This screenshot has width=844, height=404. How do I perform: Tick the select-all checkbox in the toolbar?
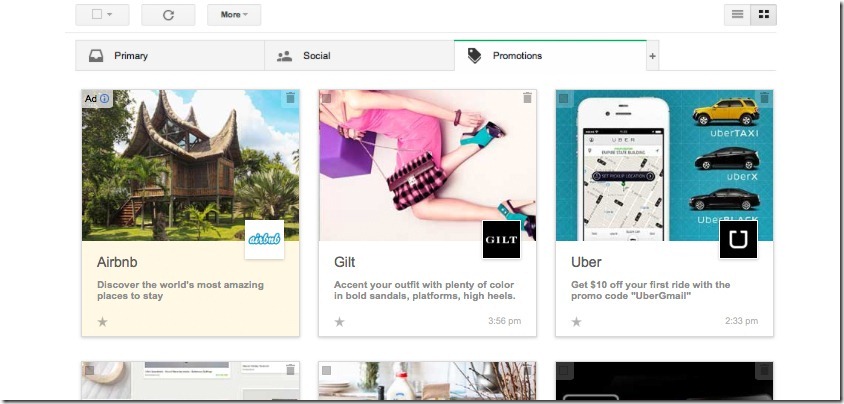tap(97, 15)
